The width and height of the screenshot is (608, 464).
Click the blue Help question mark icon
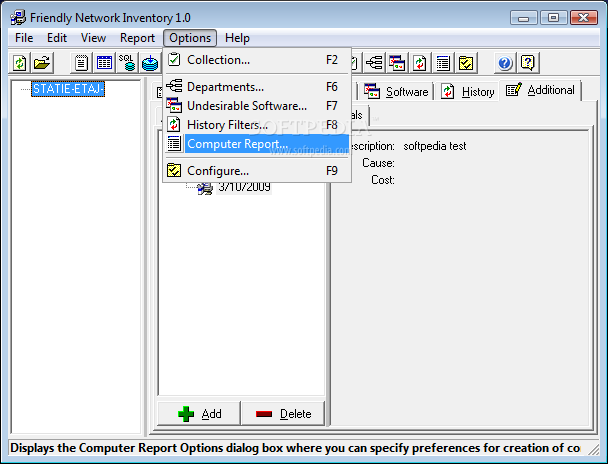(x=505, y=63)
